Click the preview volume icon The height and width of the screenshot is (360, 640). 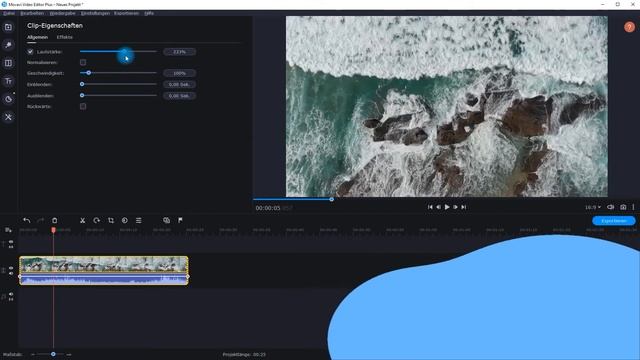[x=610, y=207]
